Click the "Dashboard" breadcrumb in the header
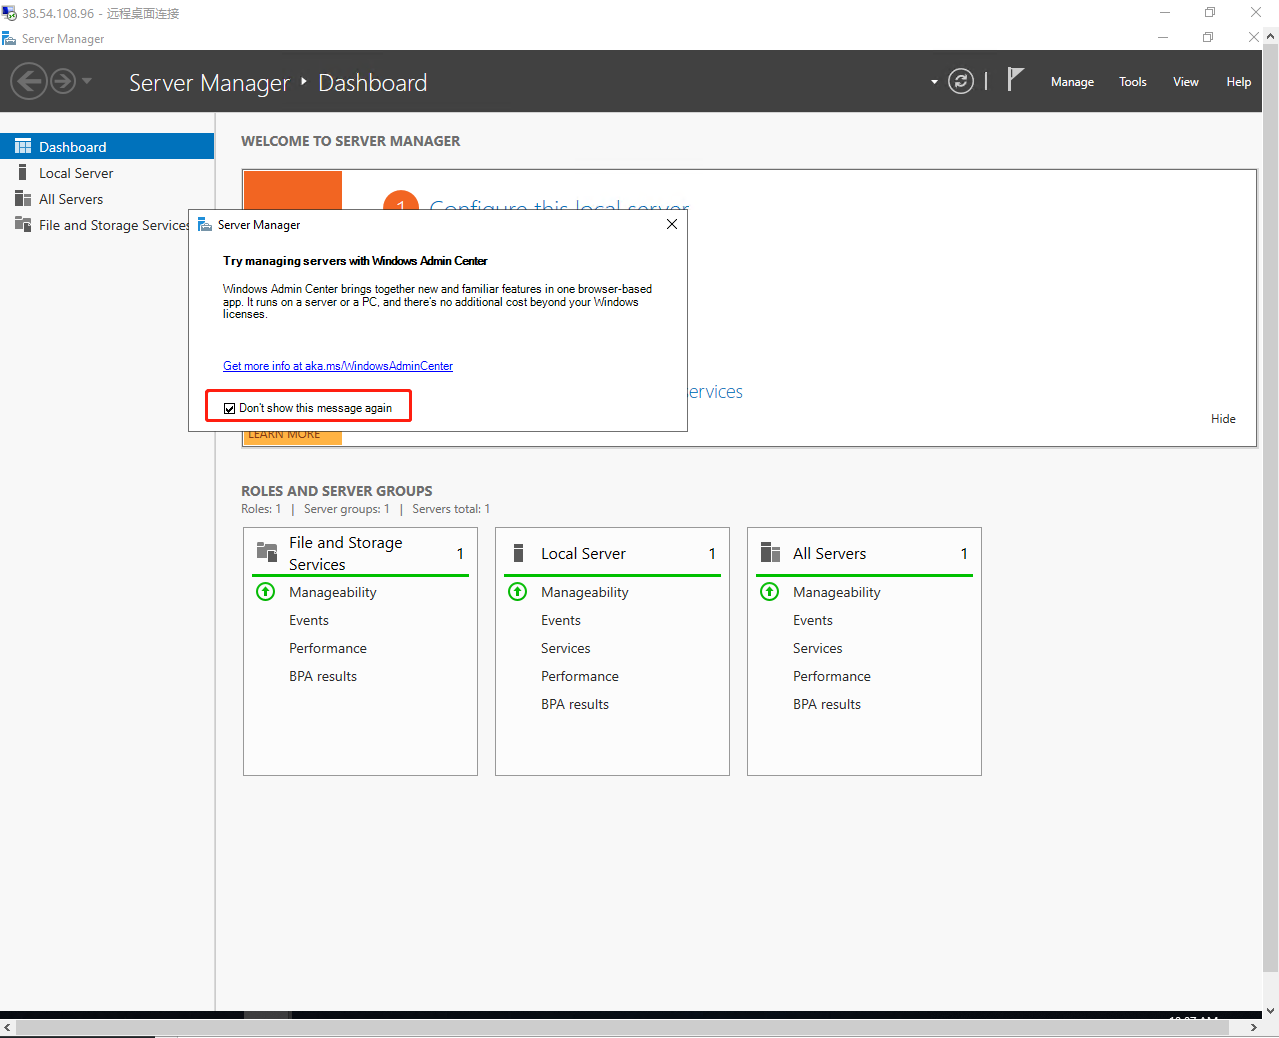 pyautogui.click(x=373, y=83)
